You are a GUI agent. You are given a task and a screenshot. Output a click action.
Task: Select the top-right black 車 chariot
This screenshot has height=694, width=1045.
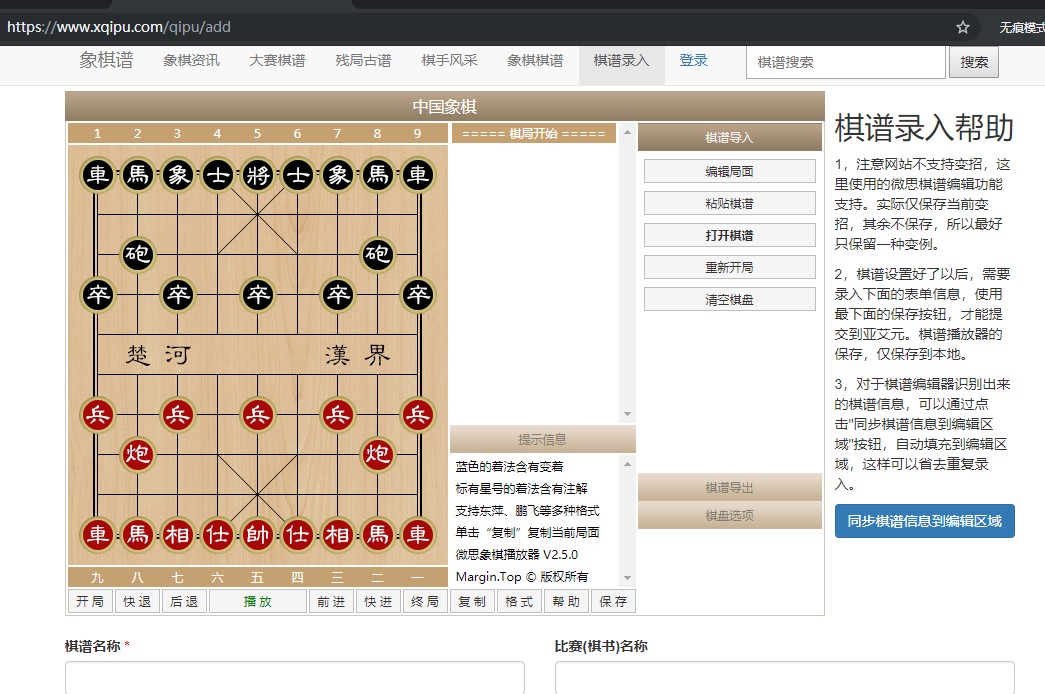coord(417,176)
